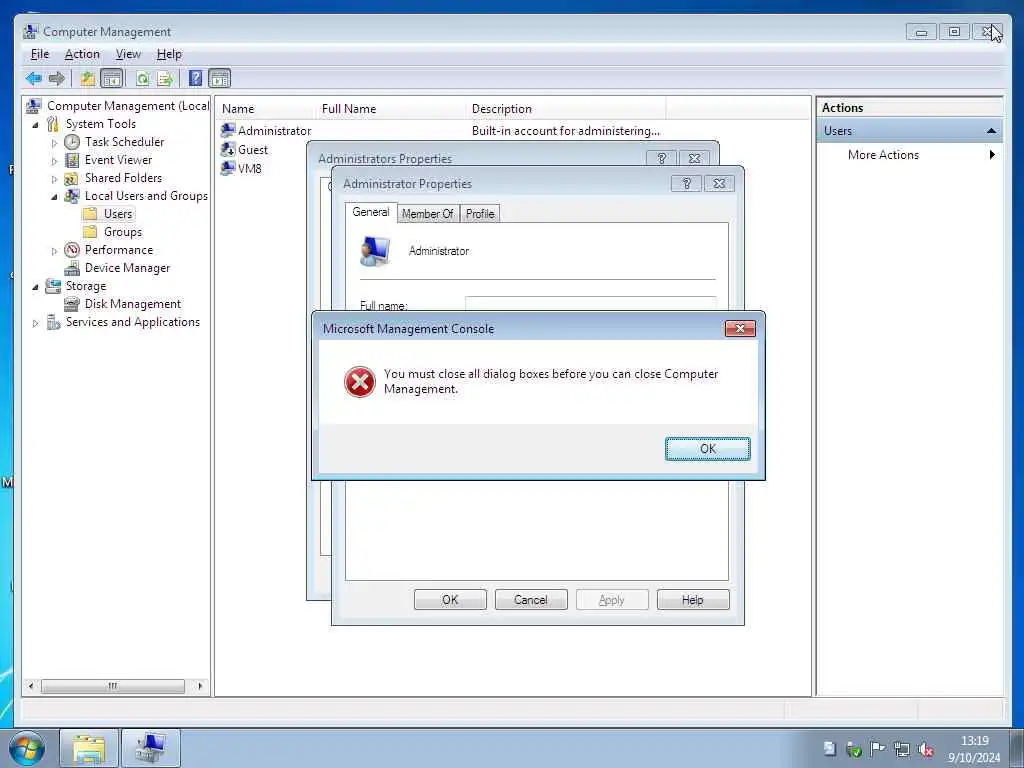Open Windows Explorer from the taskbar
The image size is (1024, 768).
coord(89,748)
